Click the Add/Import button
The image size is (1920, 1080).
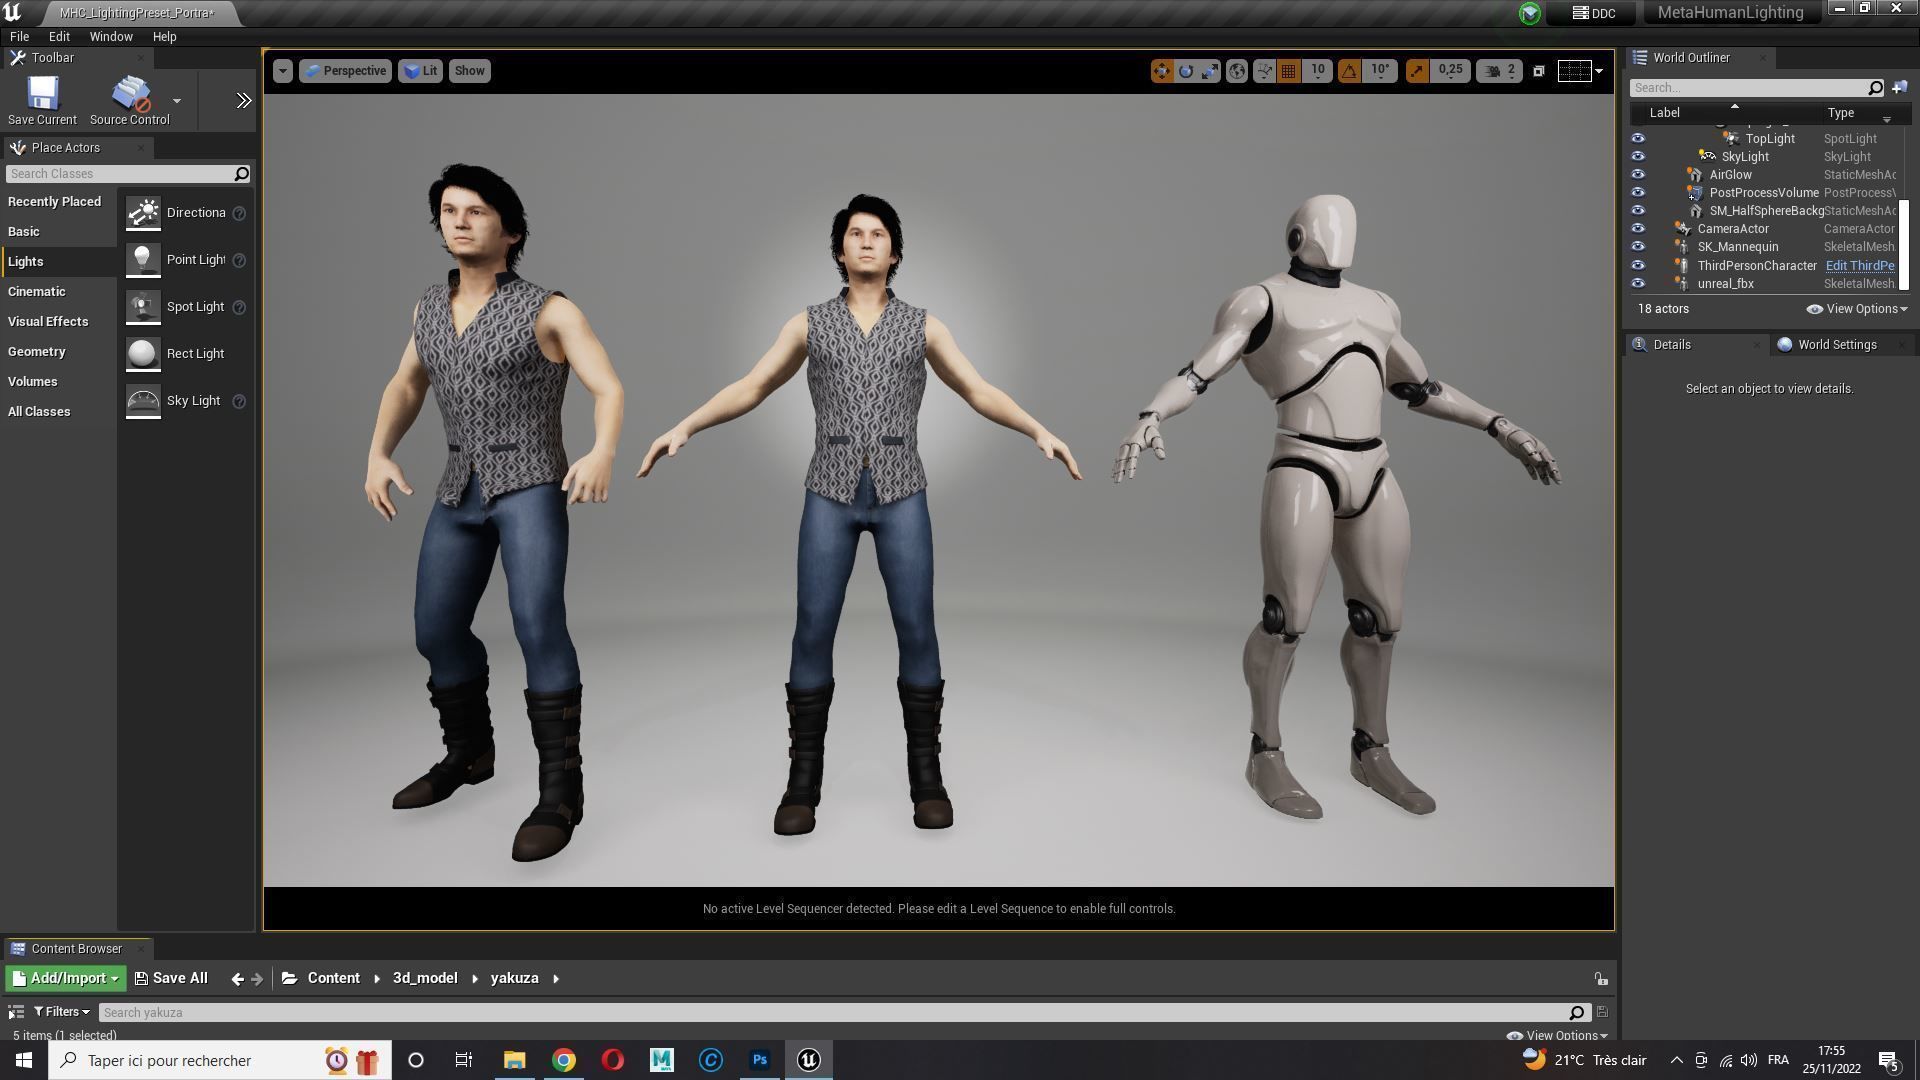(x=65, y=979)
